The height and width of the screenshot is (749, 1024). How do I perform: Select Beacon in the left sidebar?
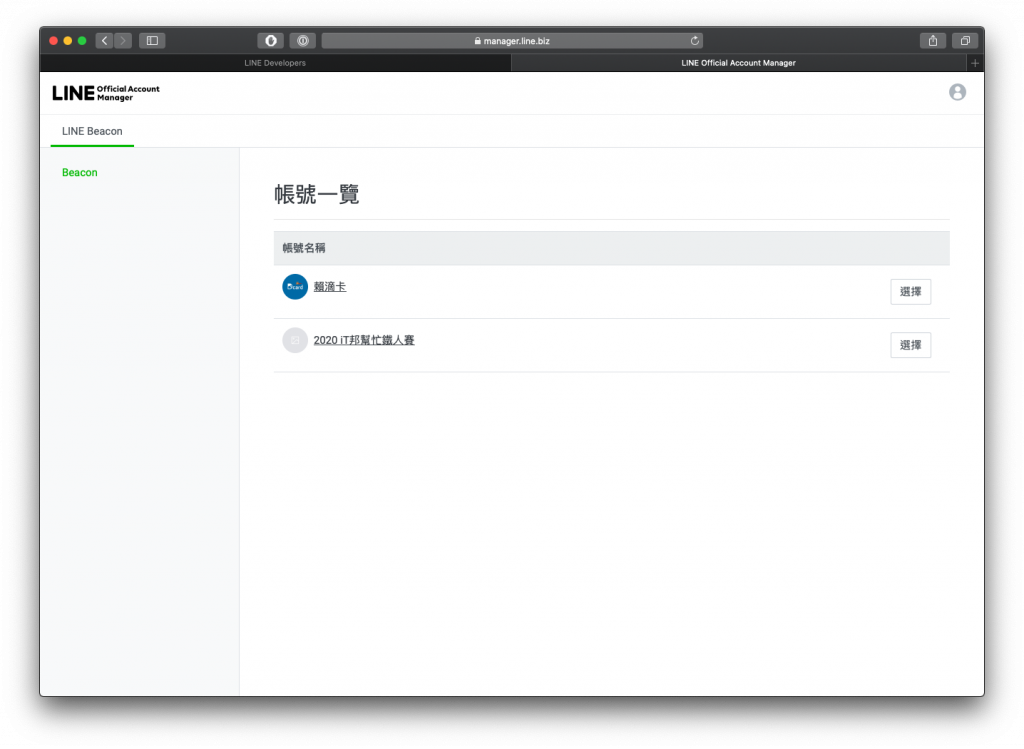[x=80, y=172]
